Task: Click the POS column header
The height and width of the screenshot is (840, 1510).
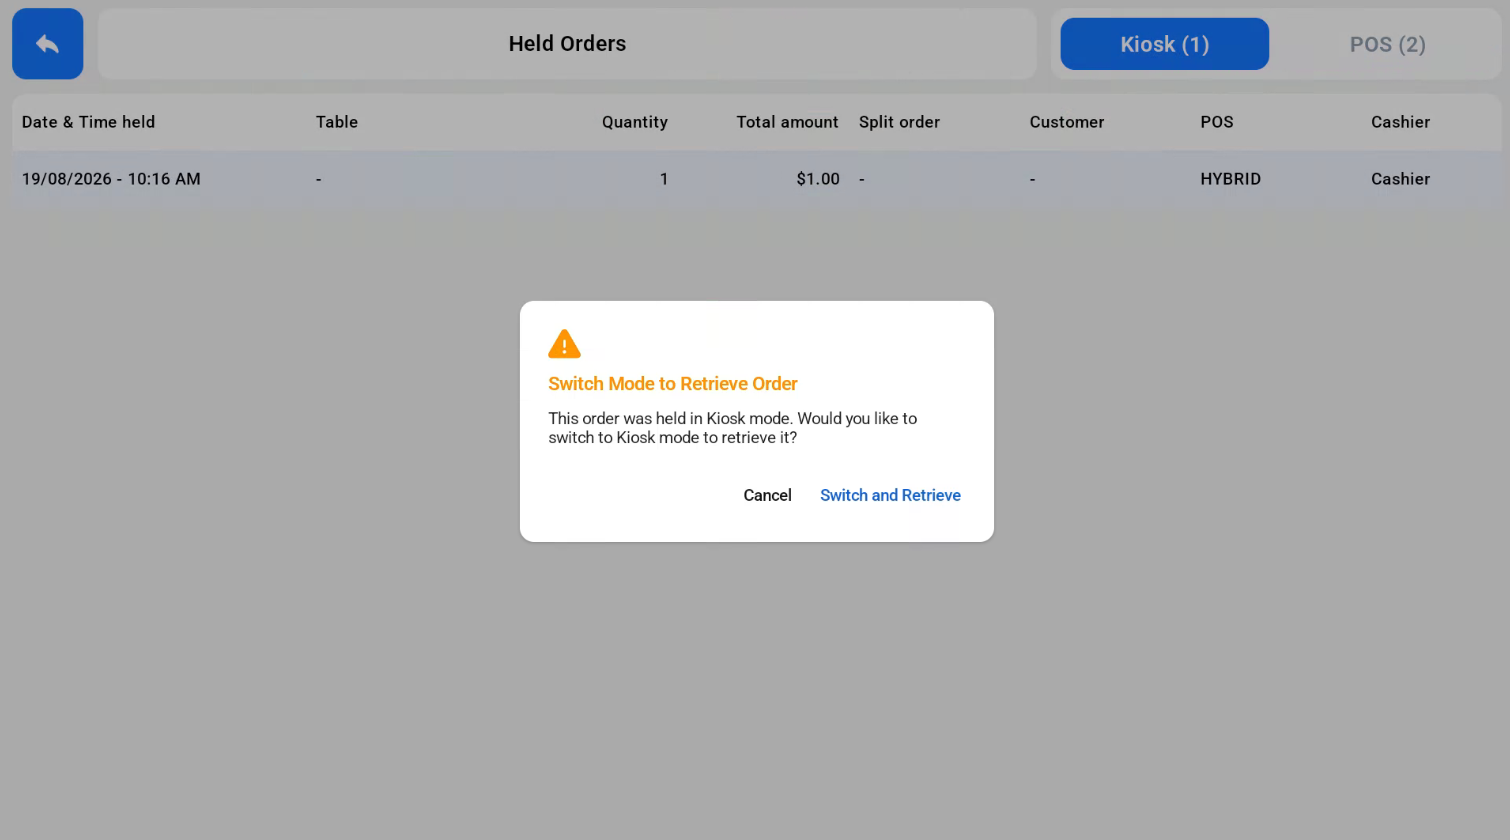Action: [x=1217, y=122]
